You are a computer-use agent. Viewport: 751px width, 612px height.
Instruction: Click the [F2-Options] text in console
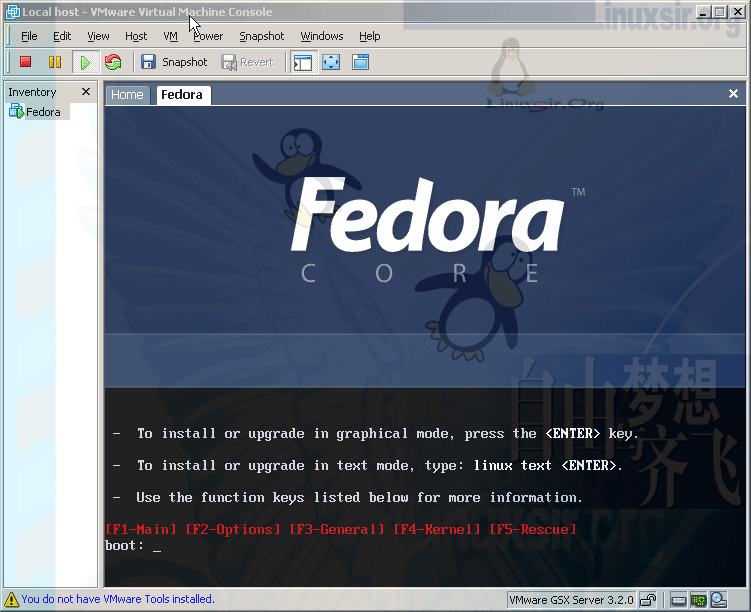[x=233, y=529]
